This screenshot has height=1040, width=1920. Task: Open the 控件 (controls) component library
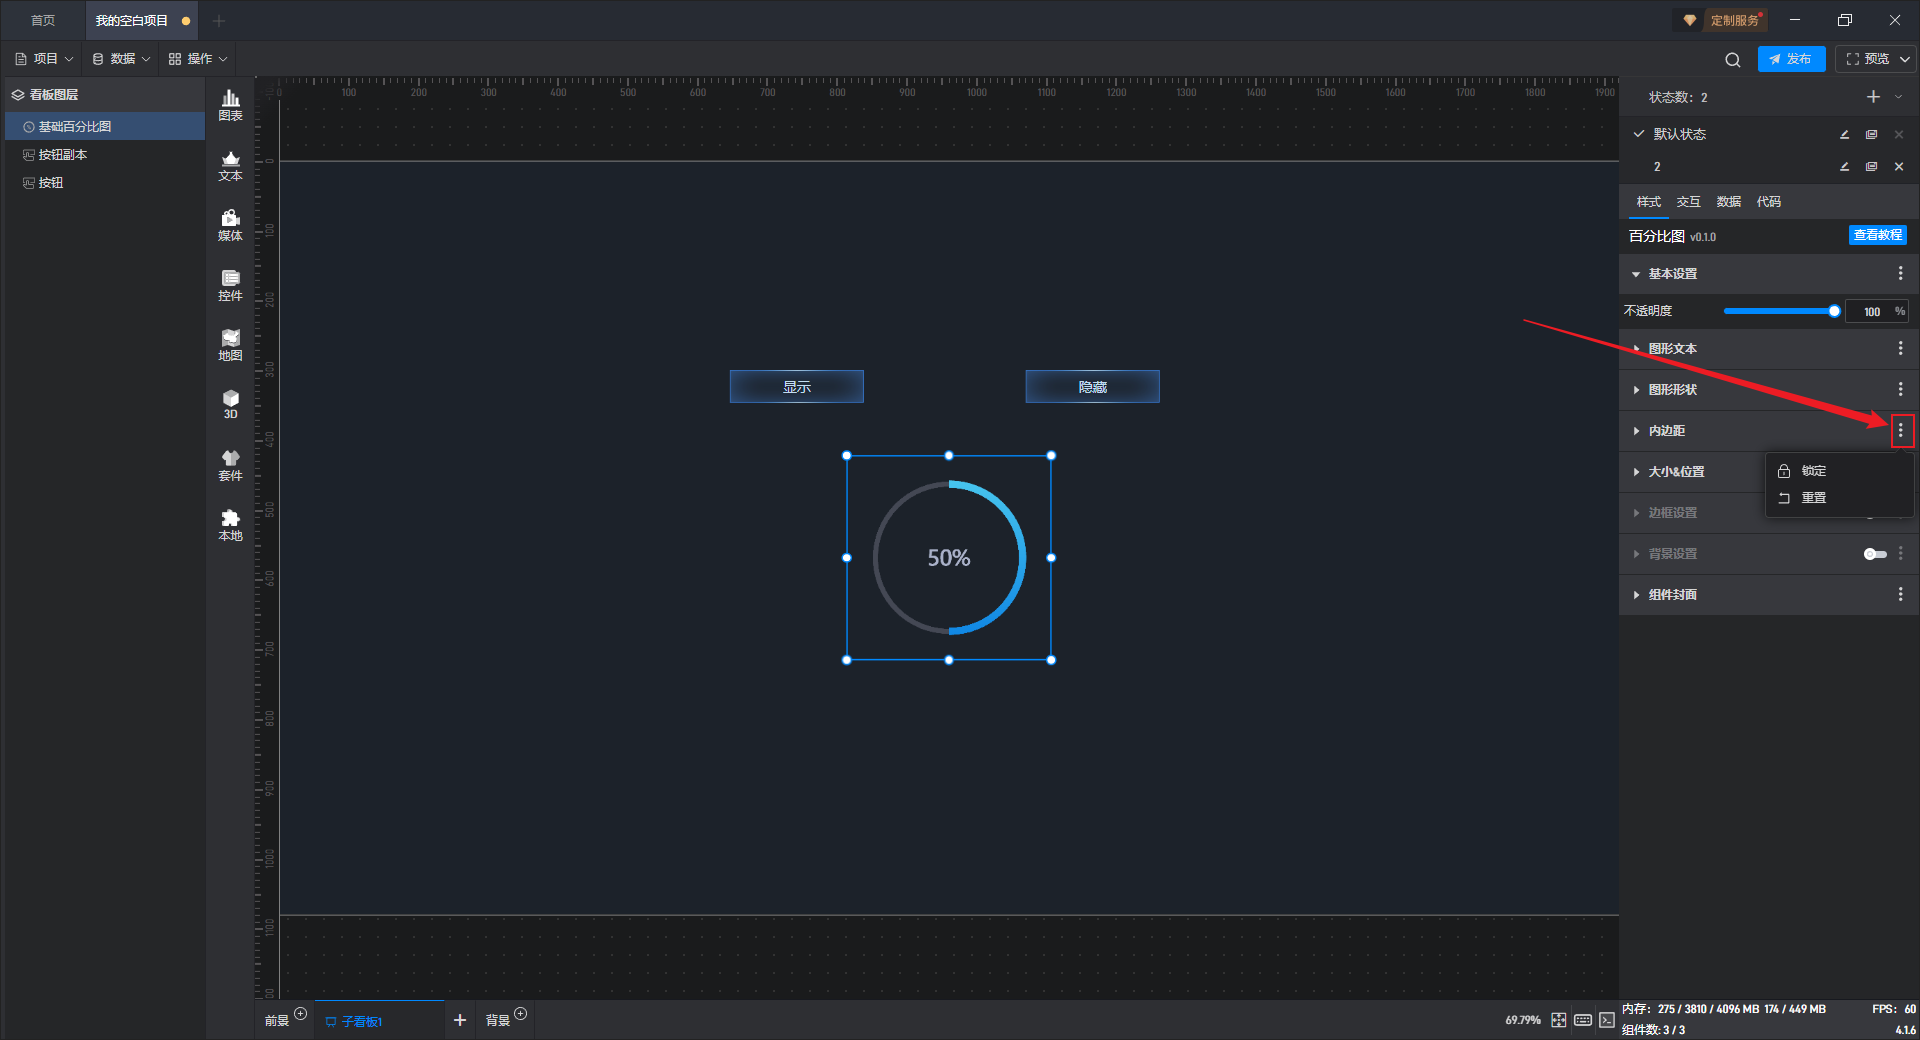[230, 285]
